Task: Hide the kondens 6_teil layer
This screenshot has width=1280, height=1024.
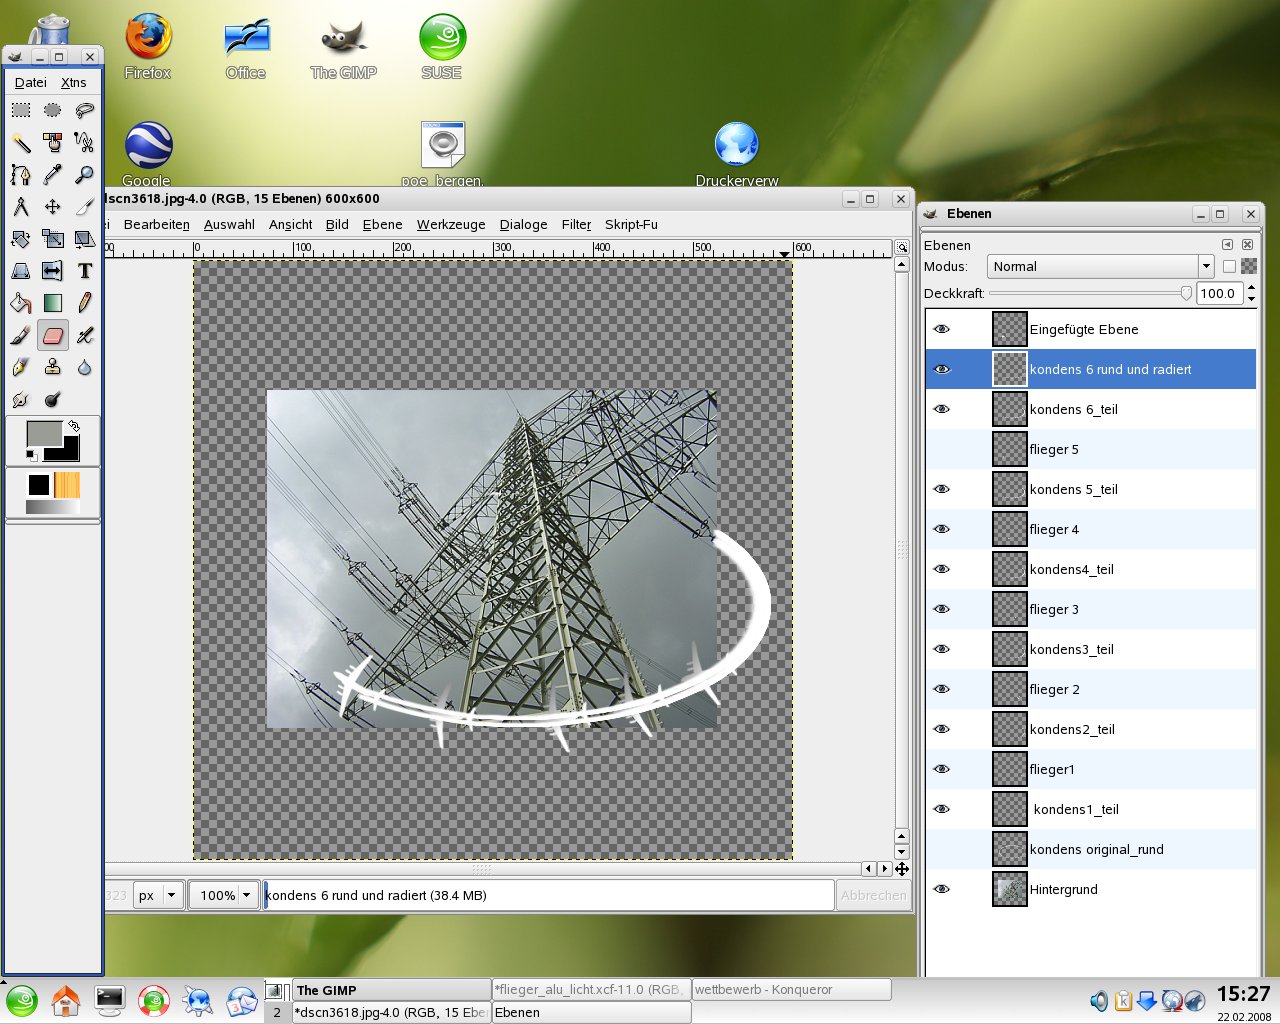Action: point(941,409)
